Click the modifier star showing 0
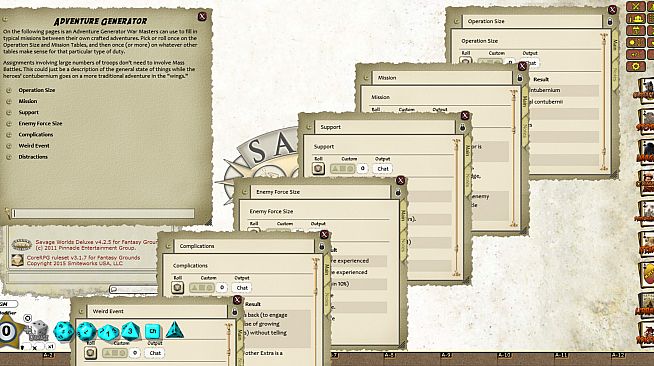The width and height of the screenshot is (654, 366). coord(7,331)
